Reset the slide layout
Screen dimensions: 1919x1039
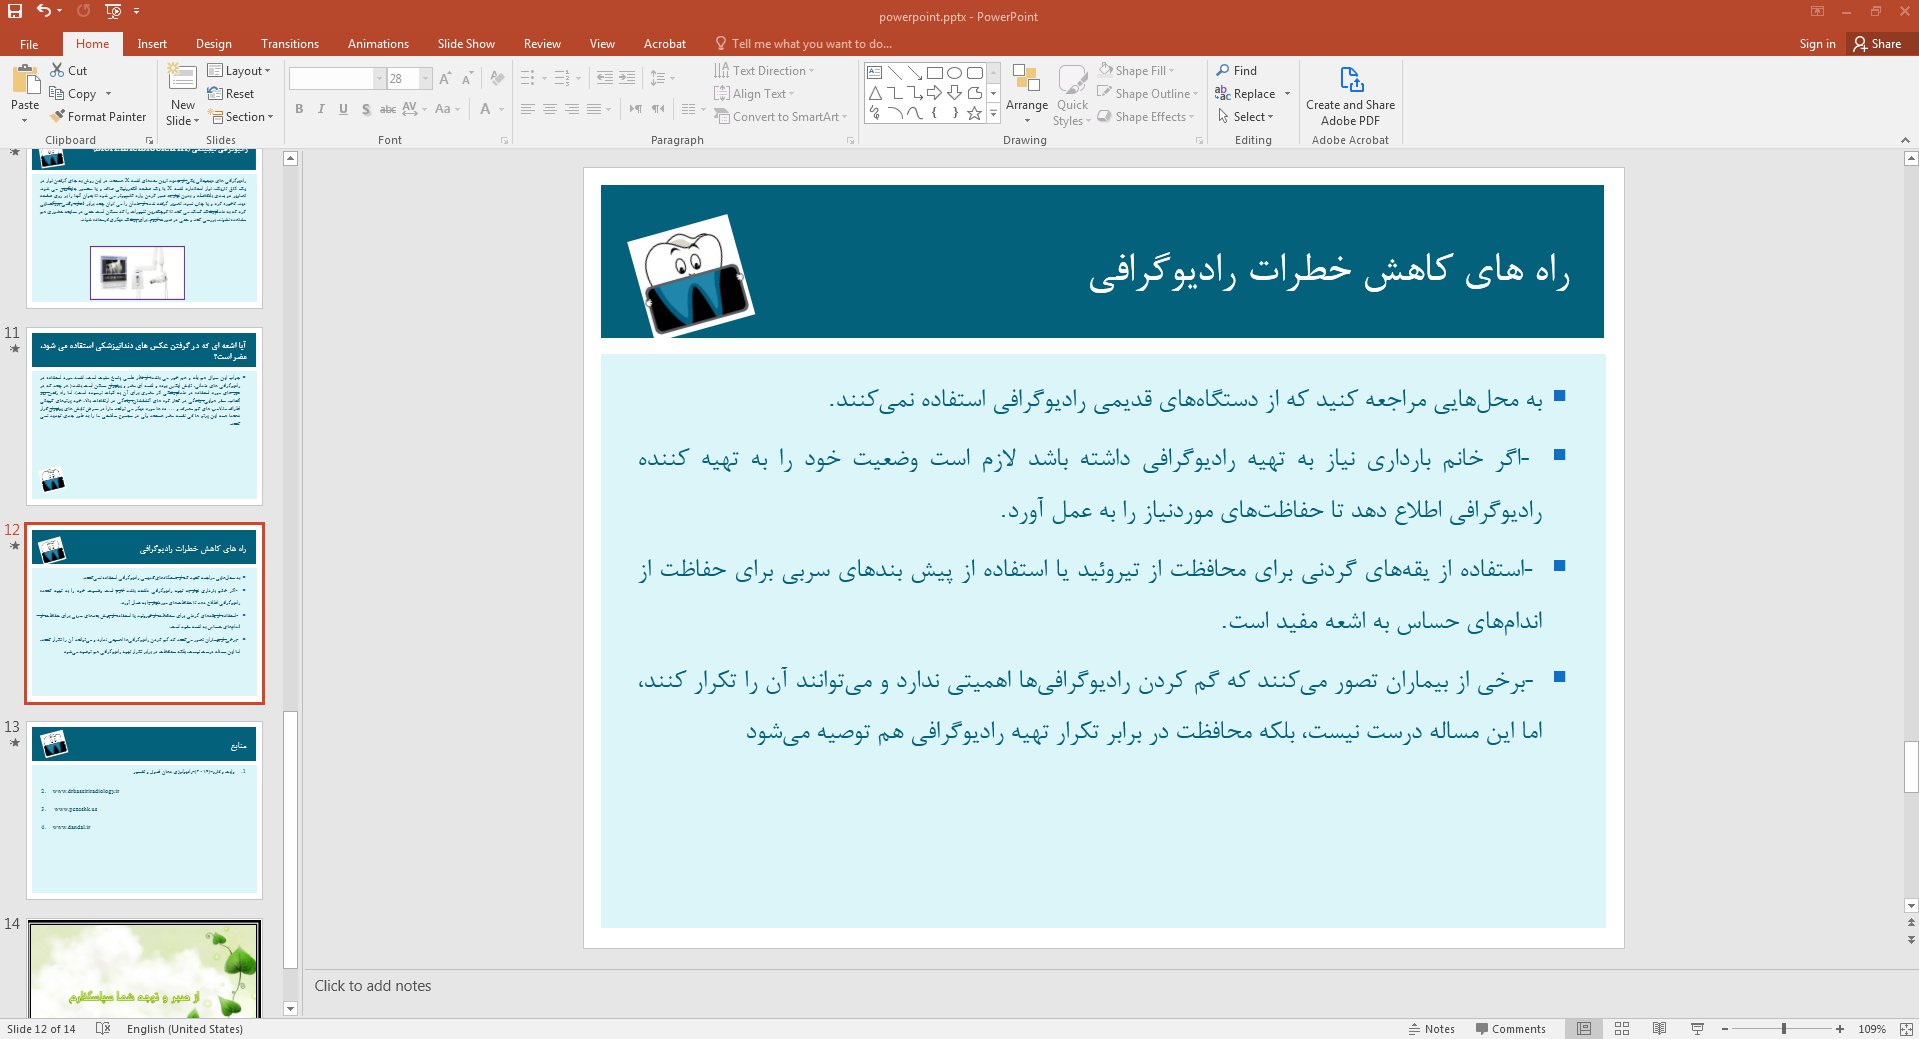231,93
